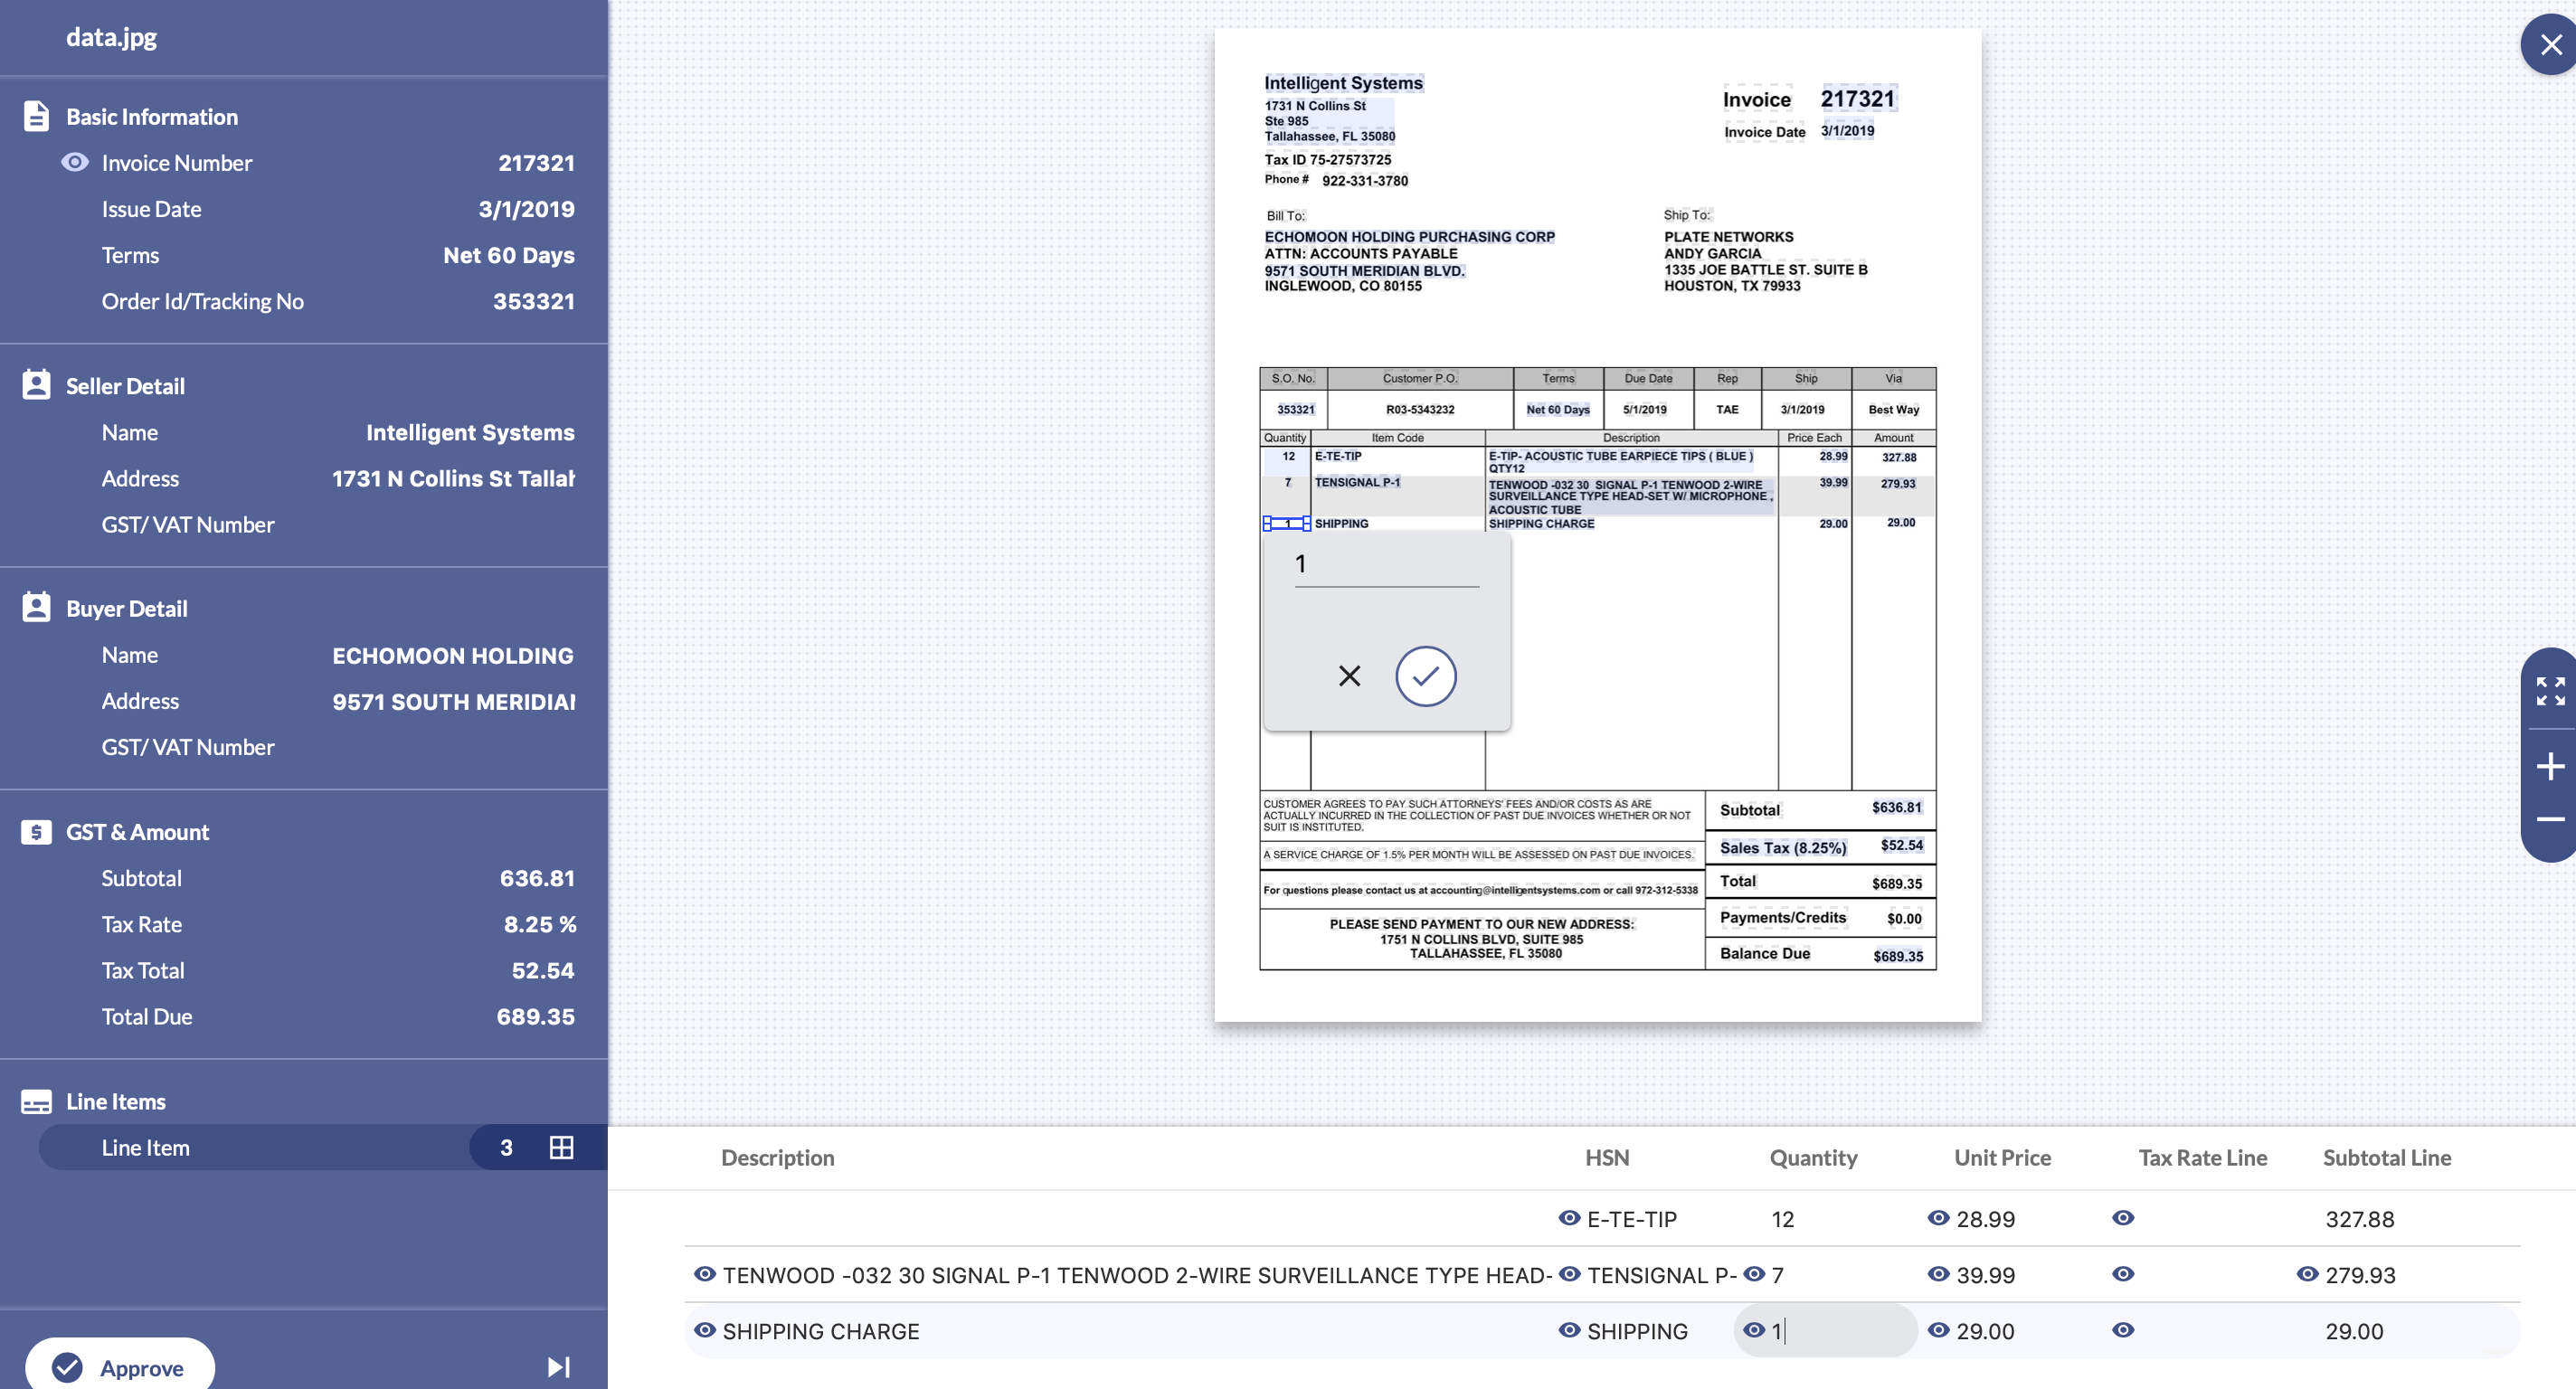Select the Subtotal 636.81 field
Image resolution: width=2576 pixels, height=1389 pixels.
337,877
